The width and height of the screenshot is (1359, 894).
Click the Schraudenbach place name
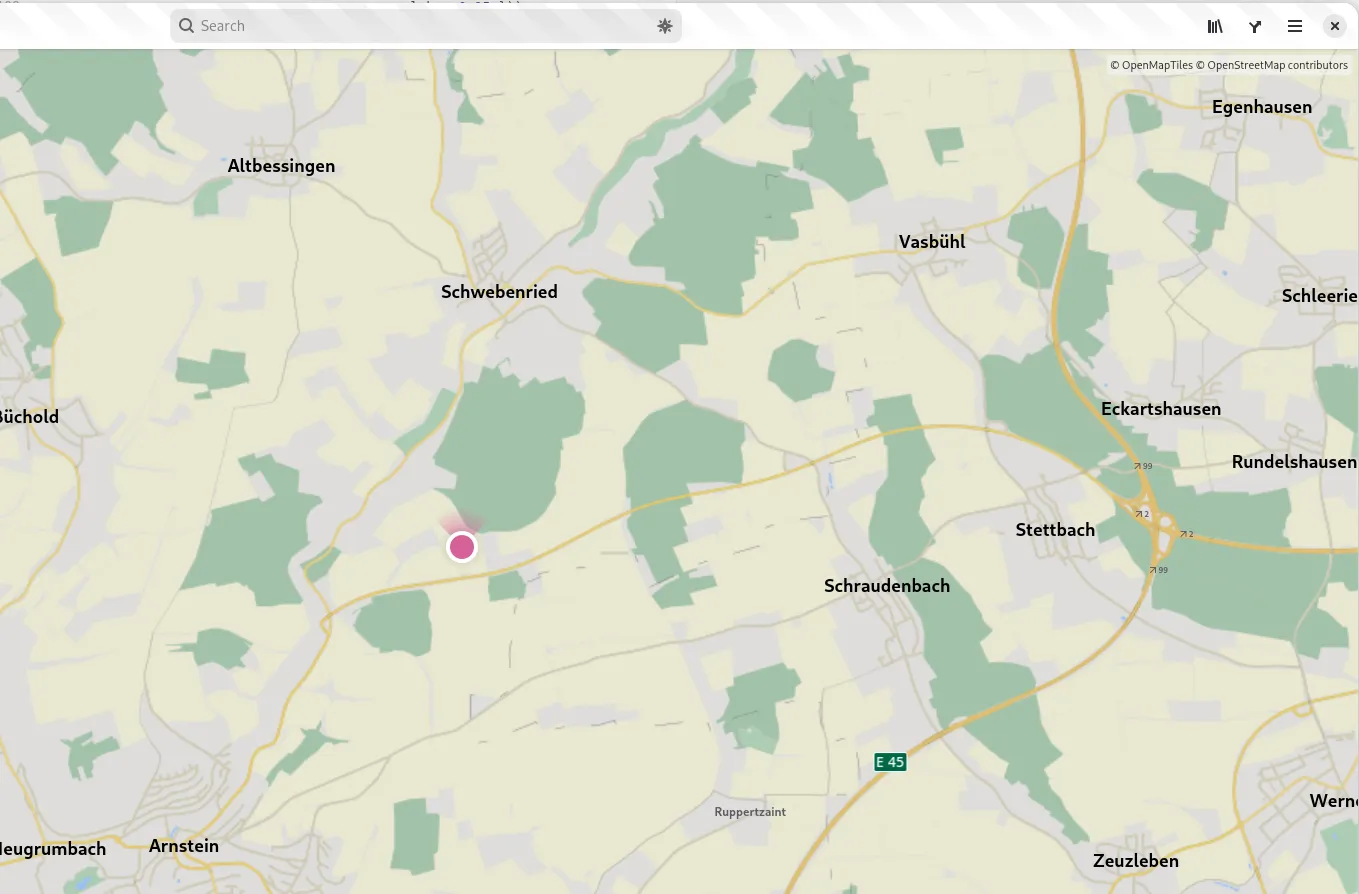click(887, 586)
